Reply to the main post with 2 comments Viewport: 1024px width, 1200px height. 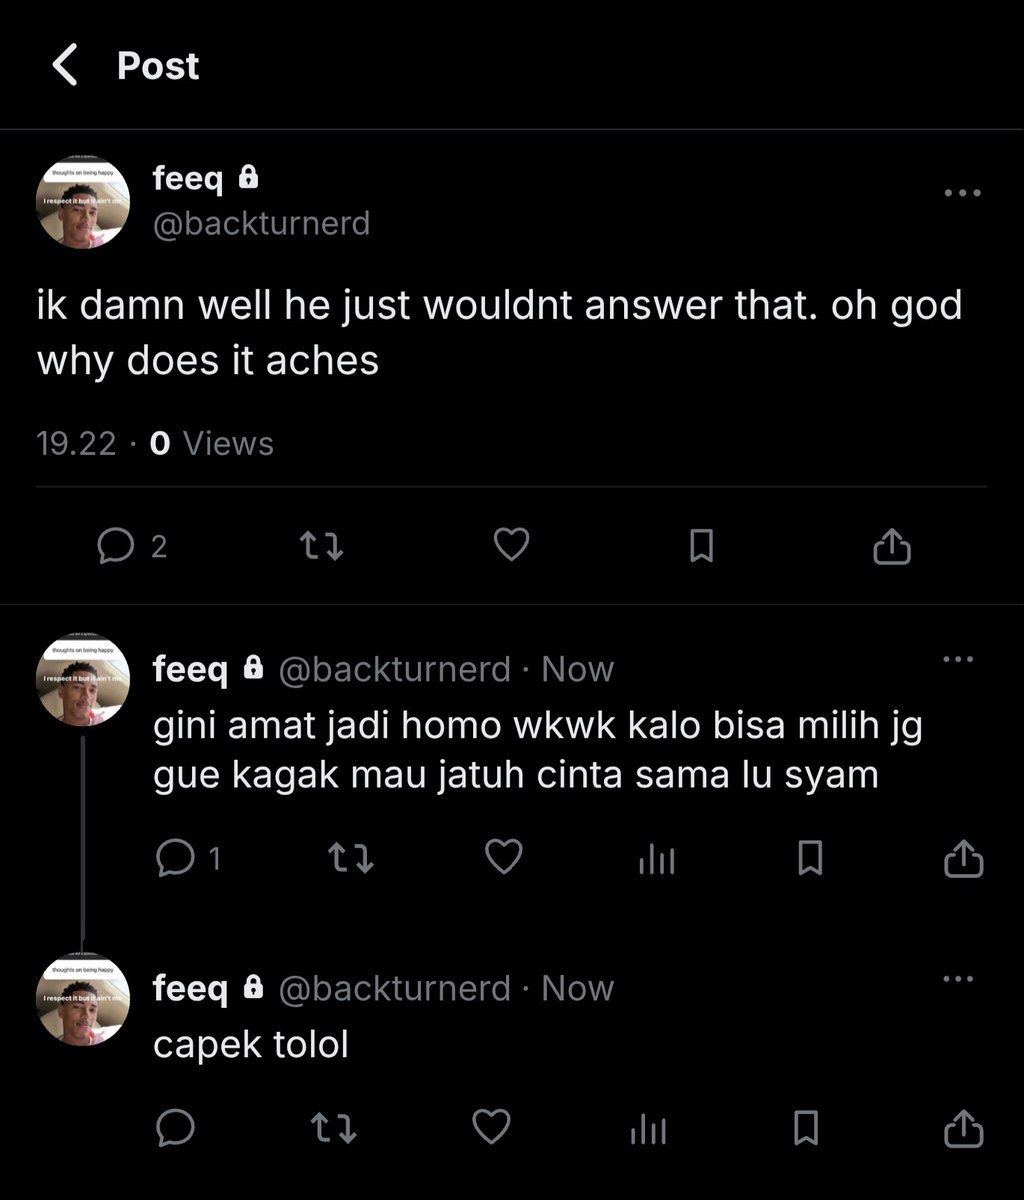click(132, 546)
